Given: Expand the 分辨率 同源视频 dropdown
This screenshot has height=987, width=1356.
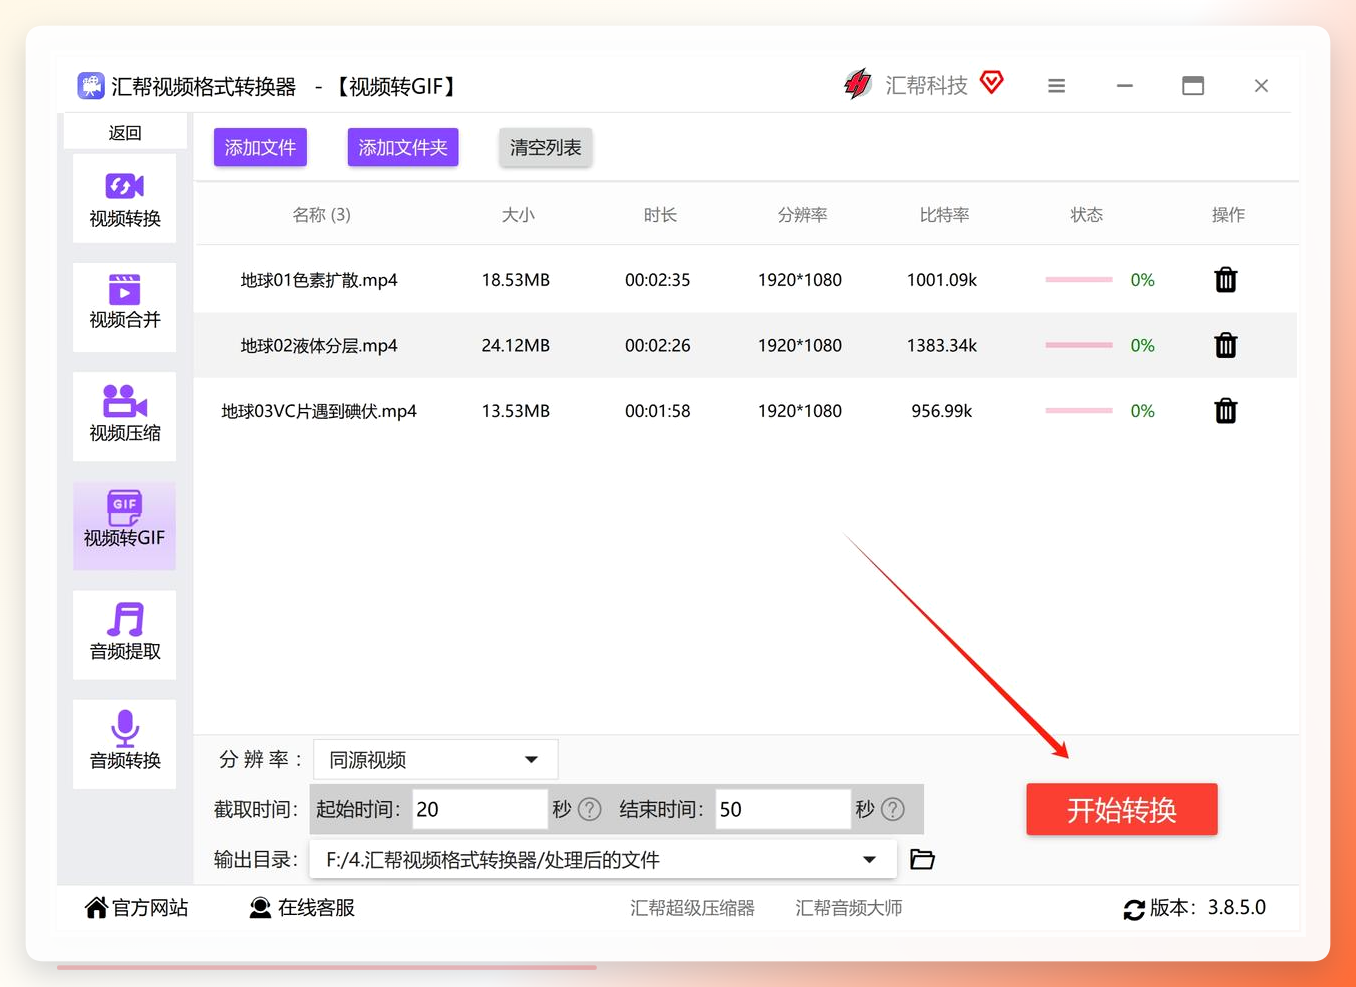Looking at the screenshot, I should tap(436, 760).
